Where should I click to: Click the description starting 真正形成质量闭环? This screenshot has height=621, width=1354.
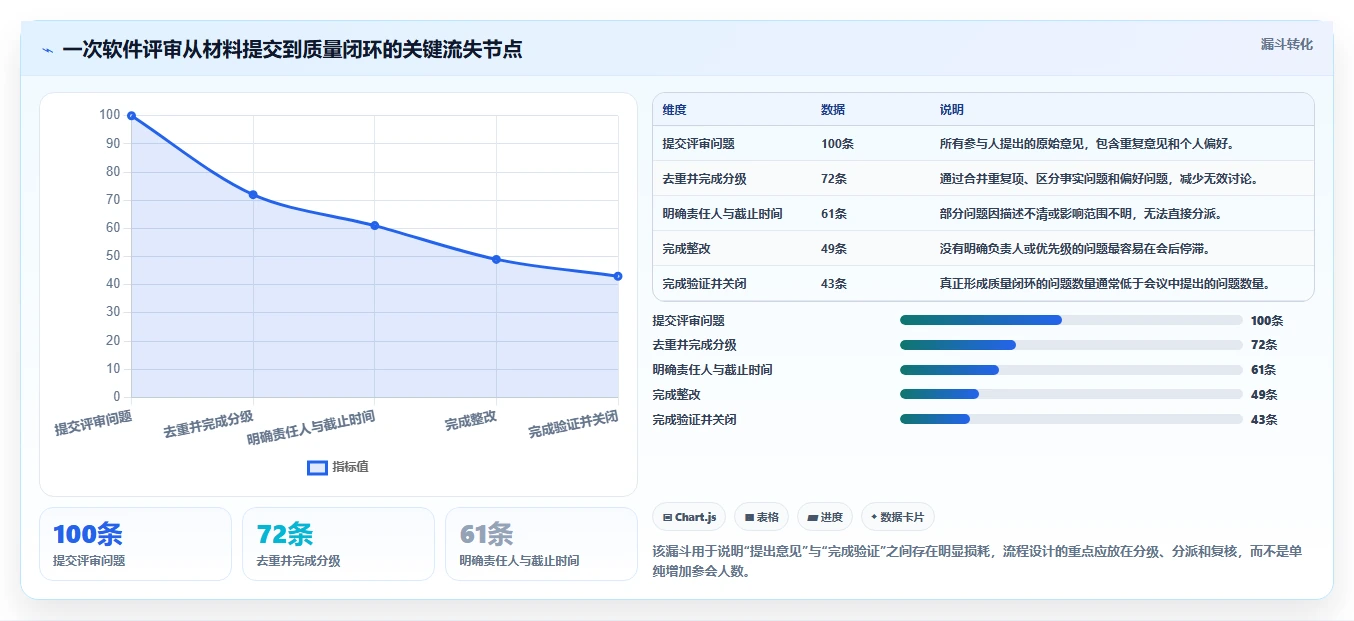pyautogui.click(x=1105, y=283)
